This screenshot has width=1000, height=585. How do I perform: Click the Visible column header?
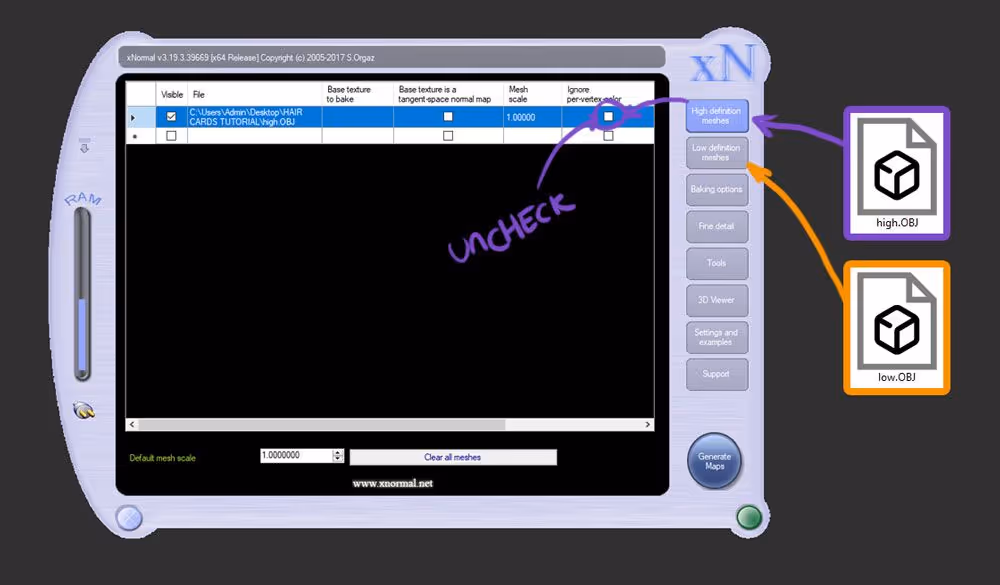pyautogui.click(x=172, y=94)
